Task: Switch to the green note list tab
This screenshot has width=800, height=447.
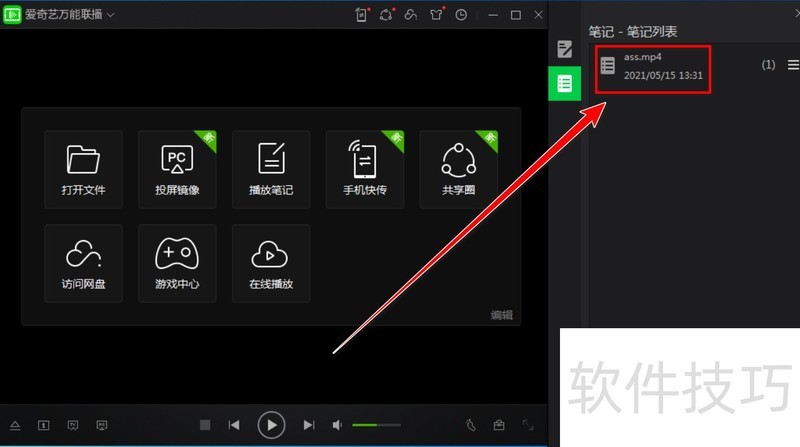Action: pos(564,83)
